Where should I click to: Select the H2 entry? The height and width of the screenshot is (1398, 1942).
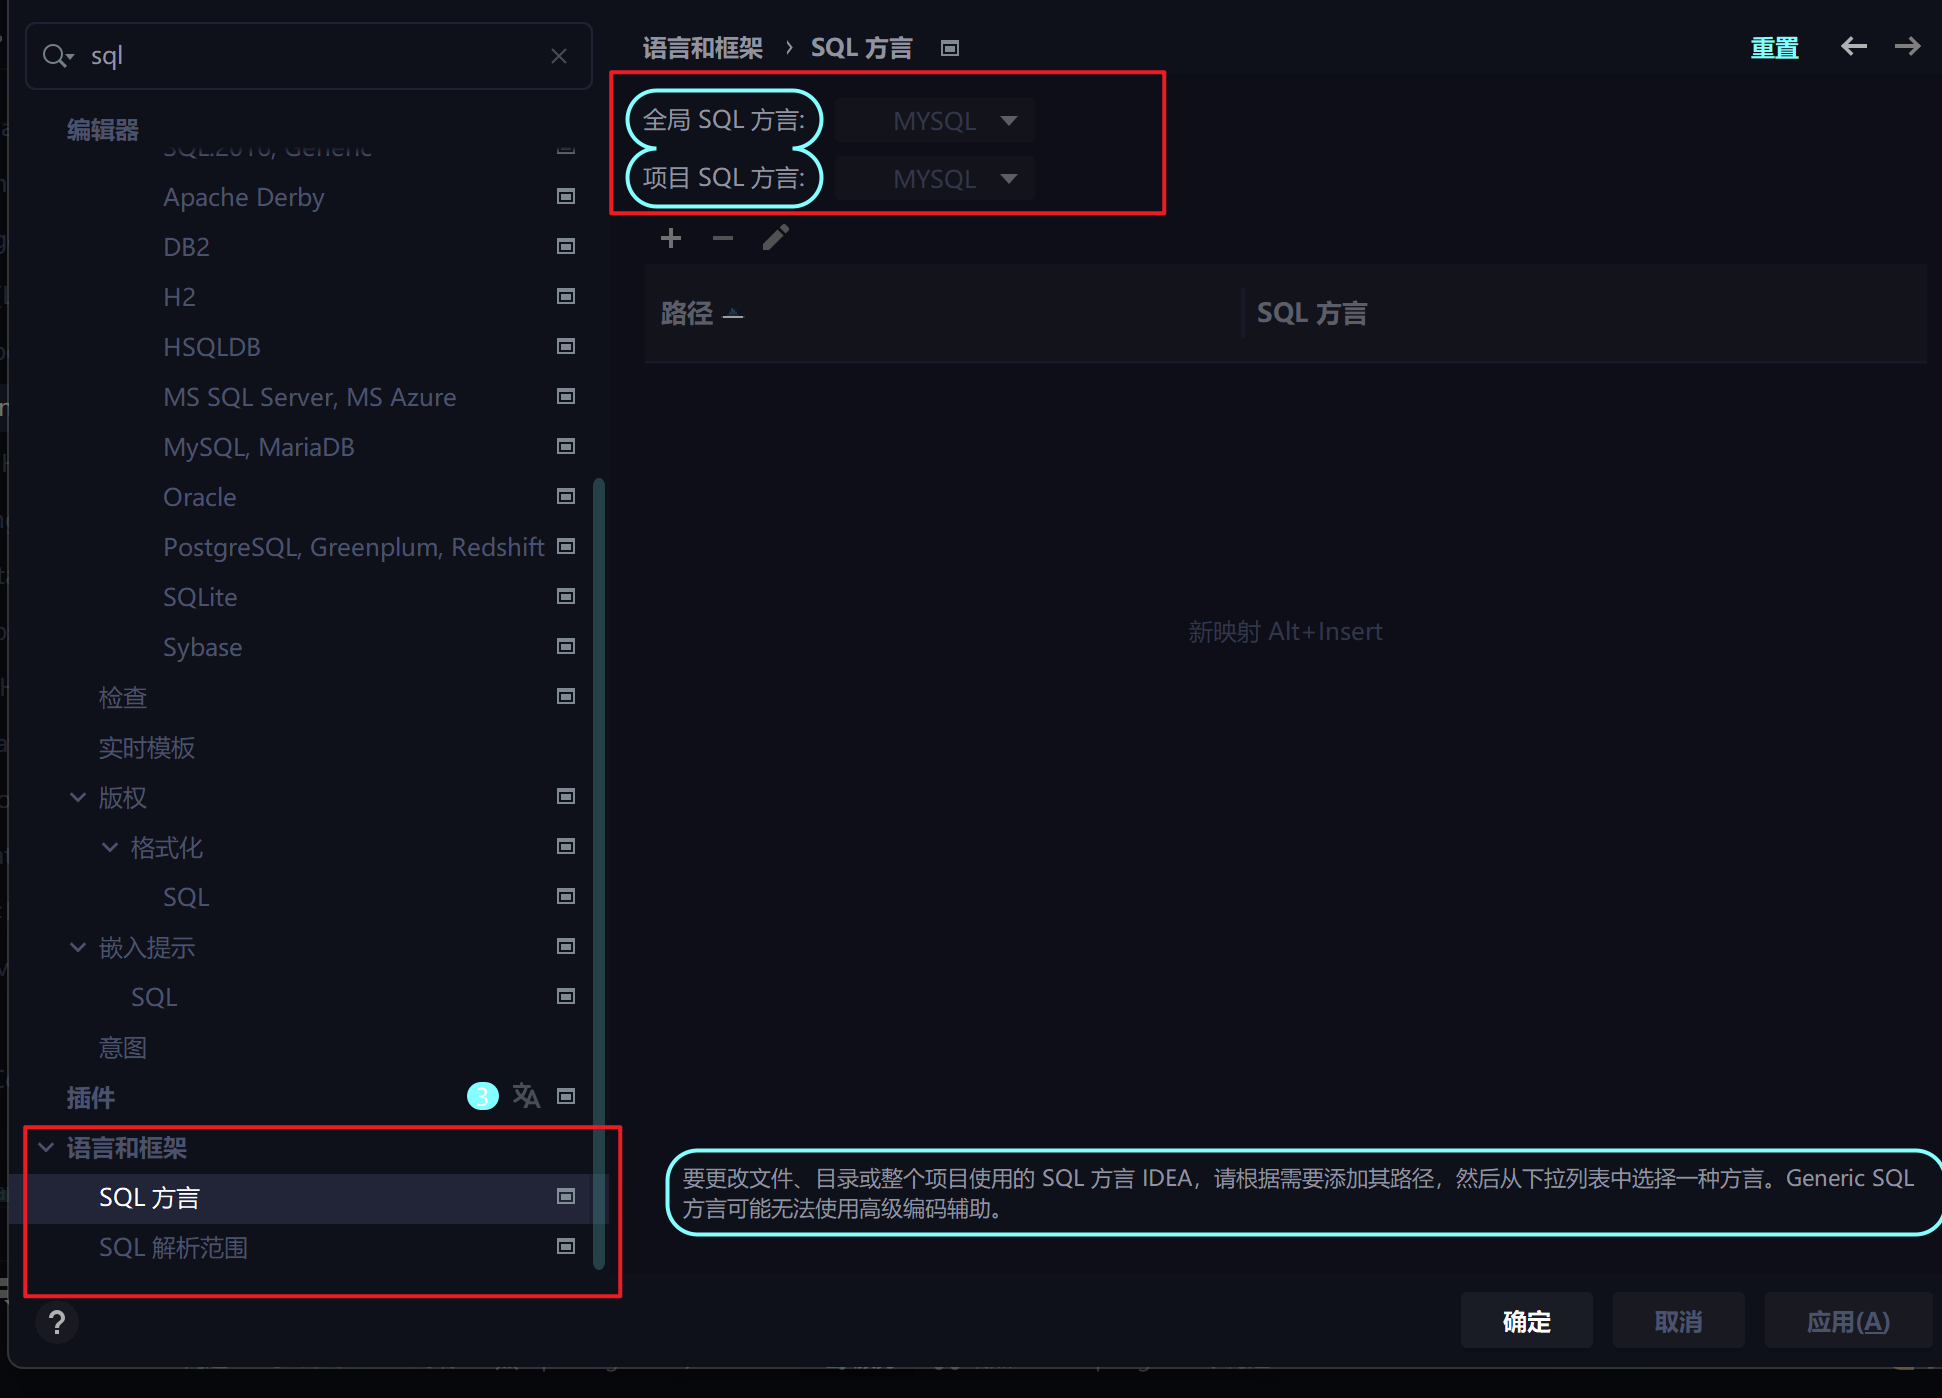pos(179,297)
